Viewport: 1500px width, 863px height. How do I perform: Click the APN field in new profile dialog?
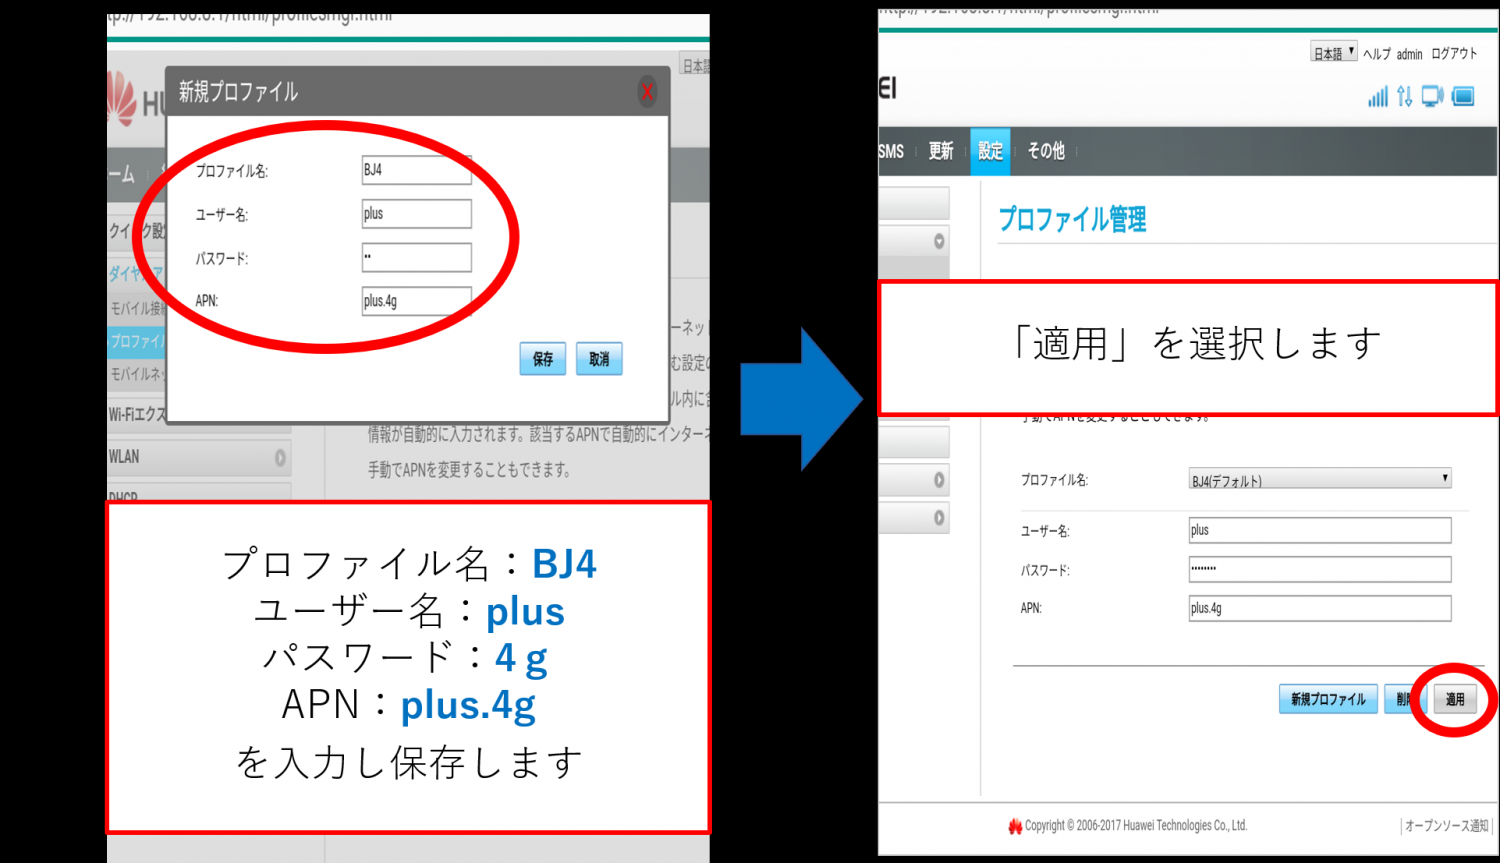[416, 301]
